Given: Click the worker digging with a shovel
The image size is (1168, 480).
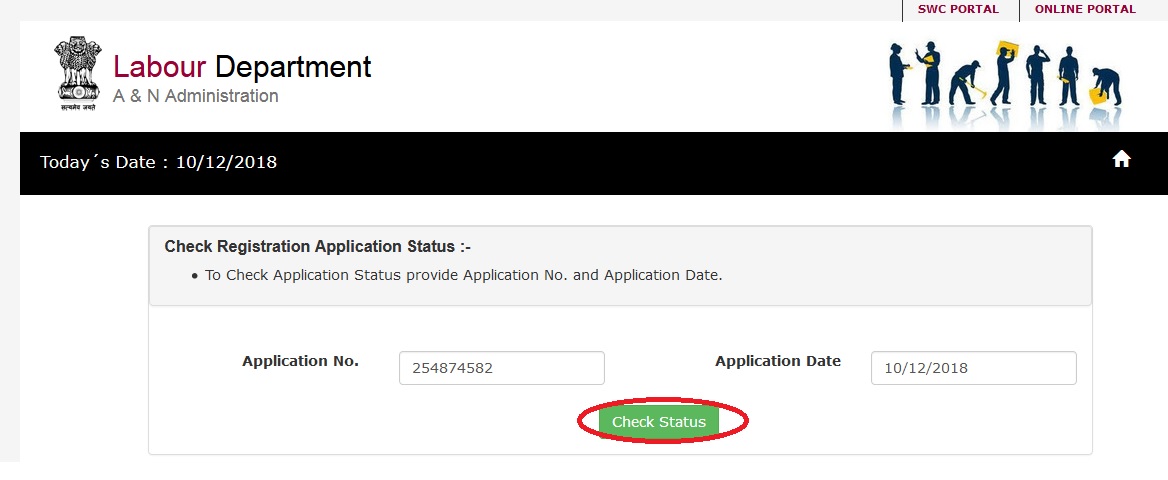Looking at the screenshot, I should click(966, 82).
